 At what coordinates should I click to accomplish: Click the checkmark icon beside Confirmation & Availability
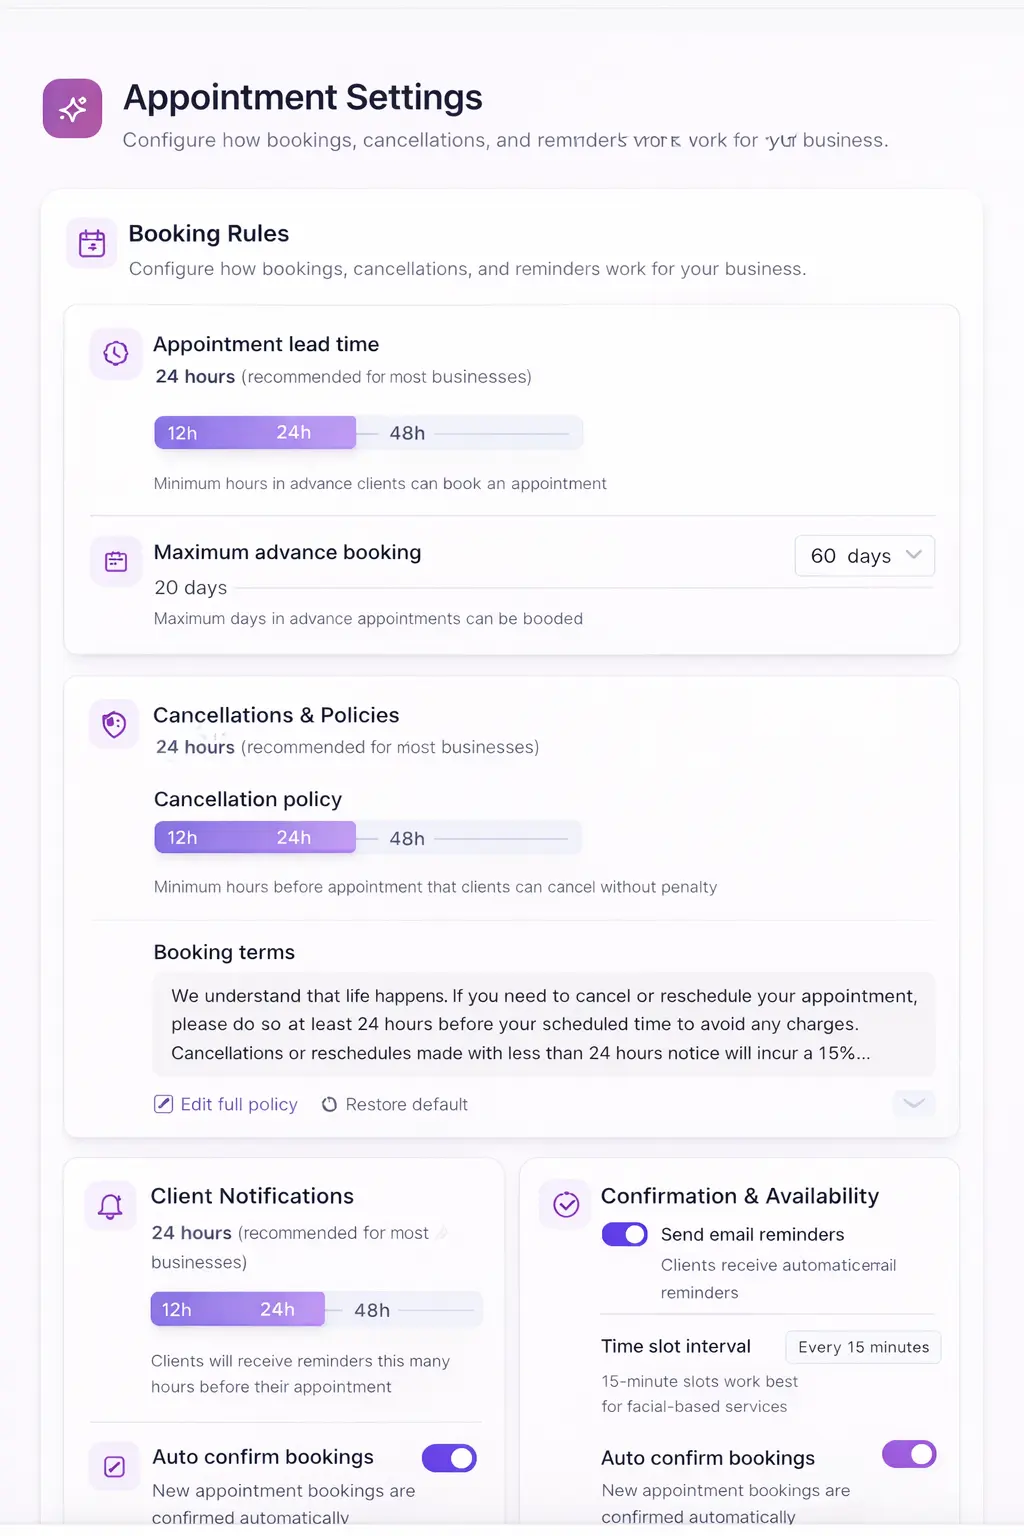(566, 1204)
